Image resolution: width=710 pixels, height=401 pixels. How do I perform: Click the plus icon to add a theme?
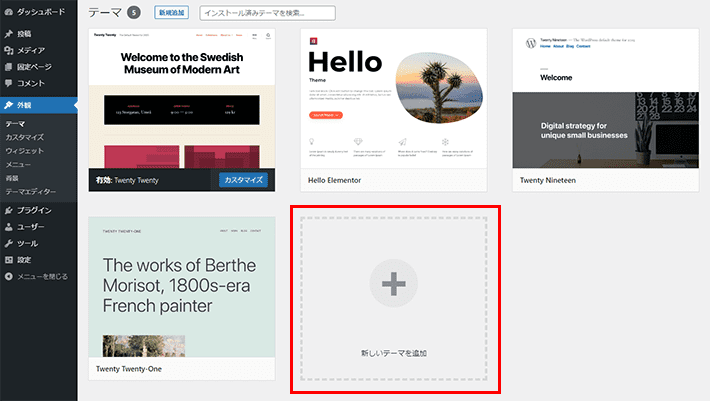pyautogui.click(x=393, y=284)
